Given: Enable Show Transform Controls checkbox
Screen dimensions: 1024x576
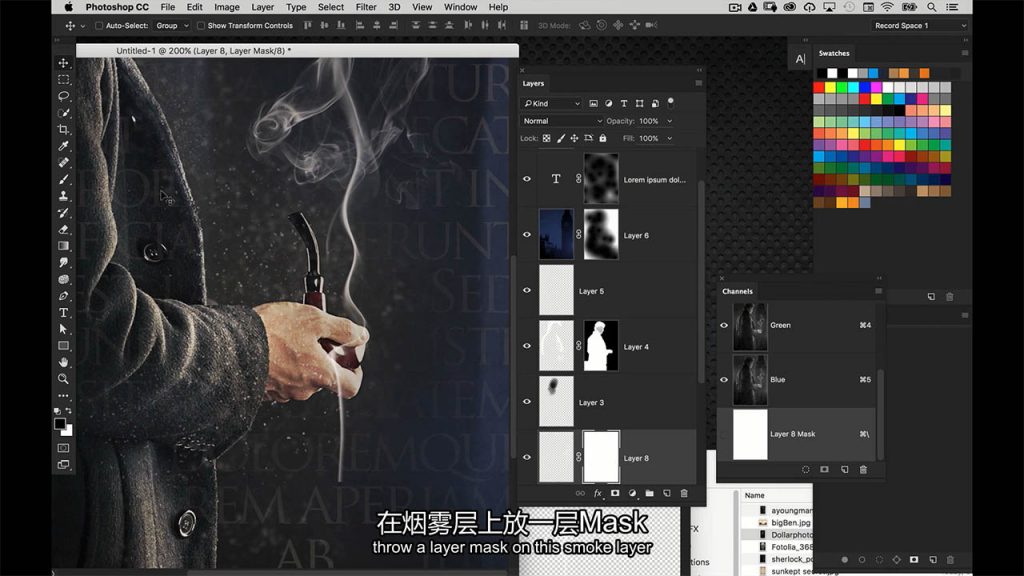Looking at the screenshot, I should 200,25.
